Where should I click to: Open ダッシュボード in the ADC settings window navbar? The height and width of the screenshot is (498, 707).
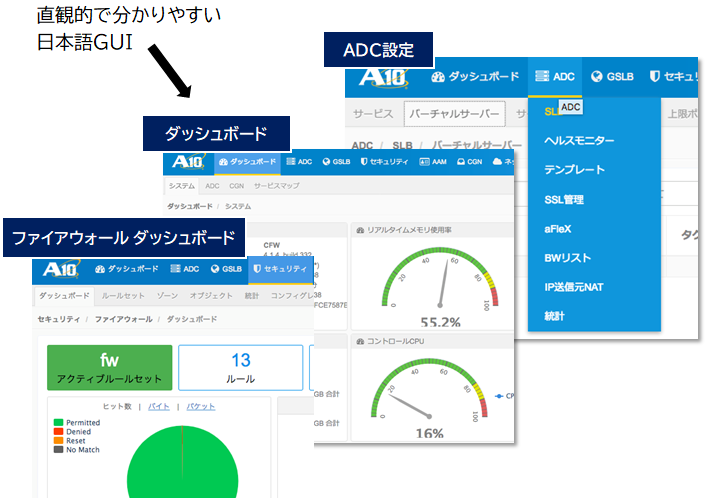click(475, 77)
